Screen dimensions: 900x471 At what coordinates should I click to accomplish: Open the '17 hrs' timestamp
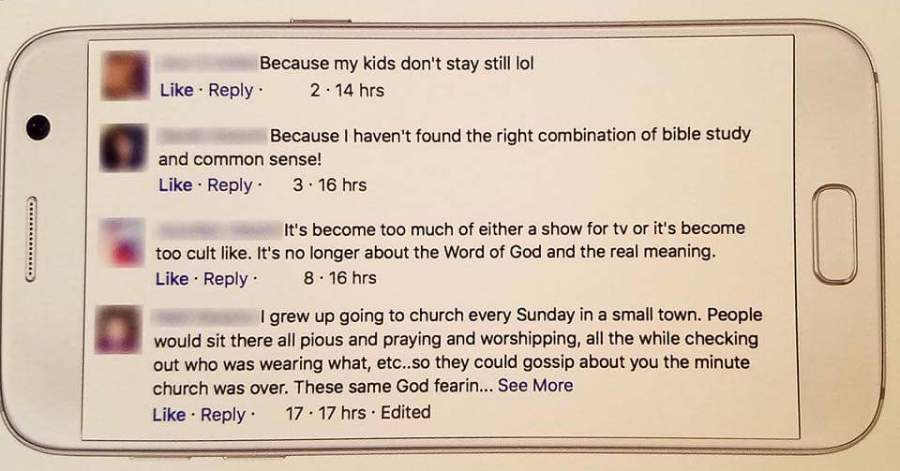point(341,412)
